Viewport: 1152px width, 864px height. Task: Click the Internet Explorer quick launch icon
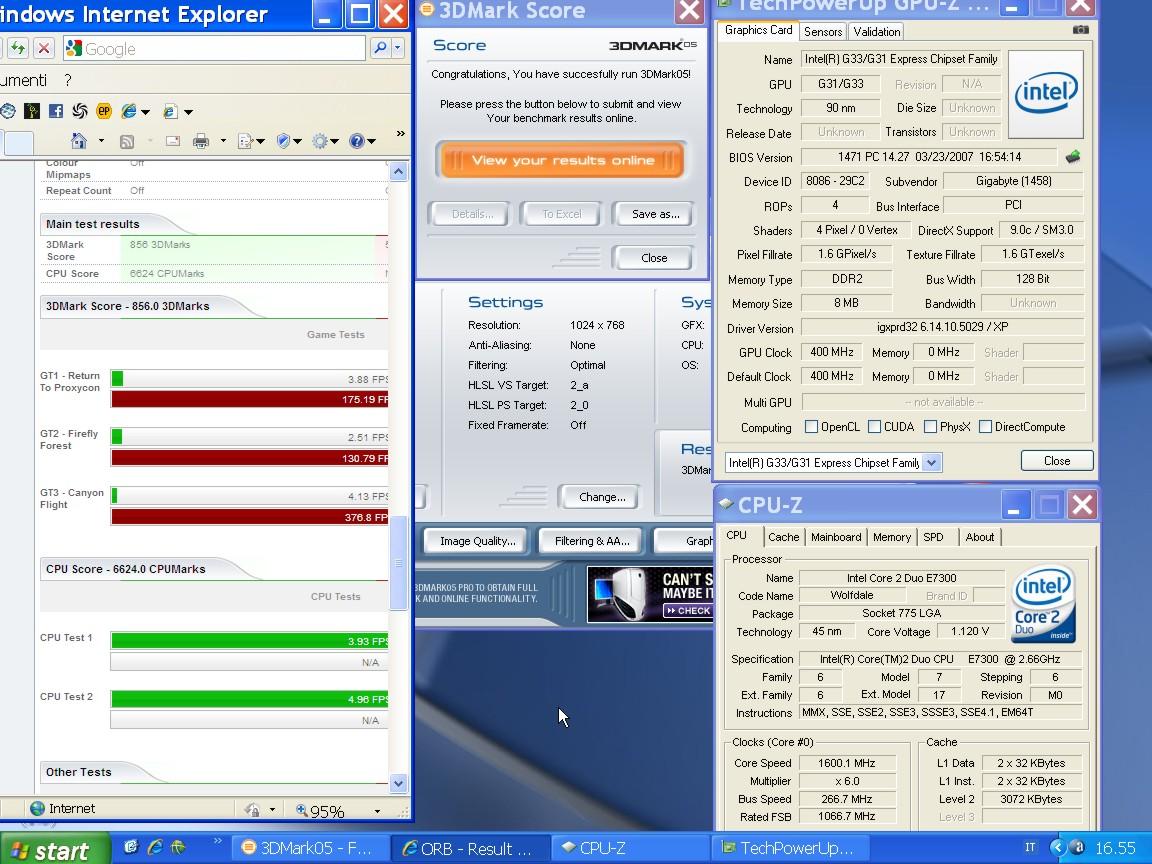pyautogui.click(x=154, y=847)
